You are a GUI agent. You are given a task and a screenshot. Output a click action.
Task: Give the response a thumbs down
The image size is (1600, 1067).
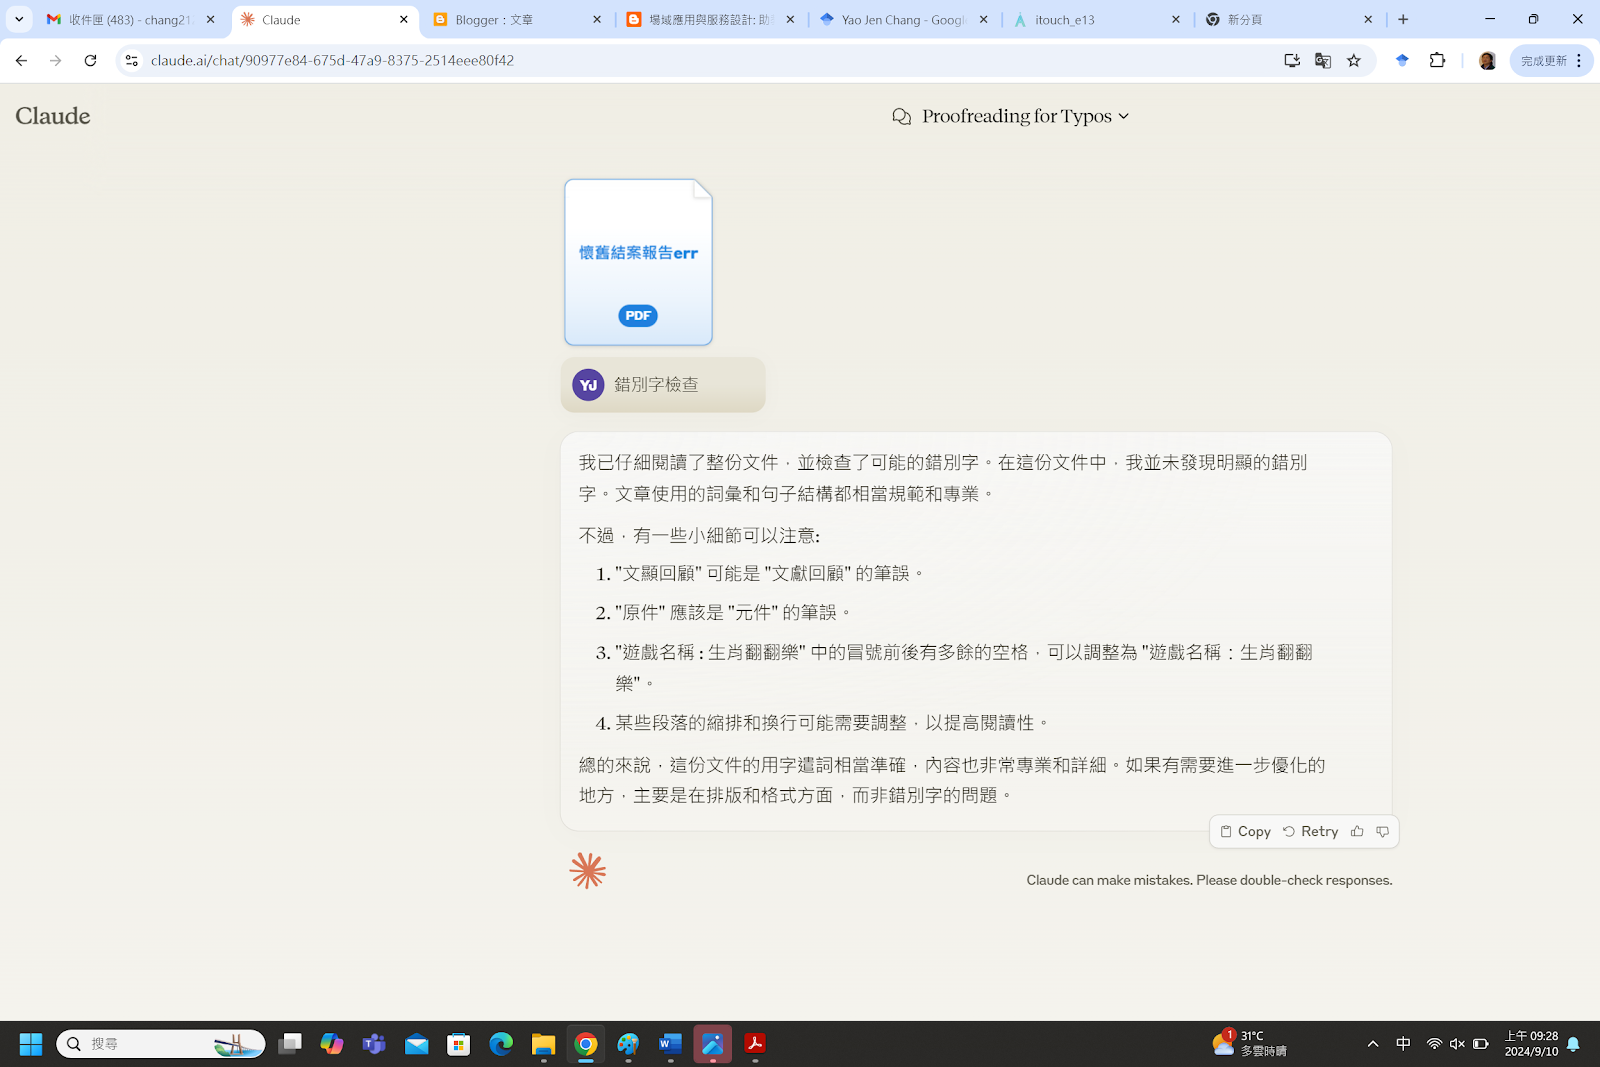(x=1382, y=831)
